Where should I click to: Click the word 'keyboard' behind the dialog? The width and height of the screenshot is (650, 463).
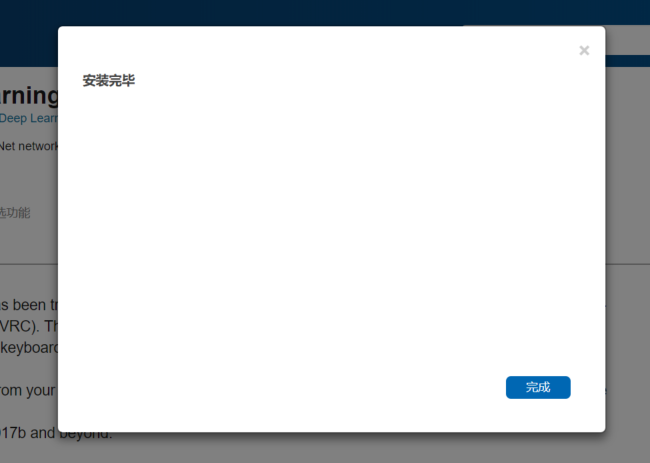(x=29, y=348)
